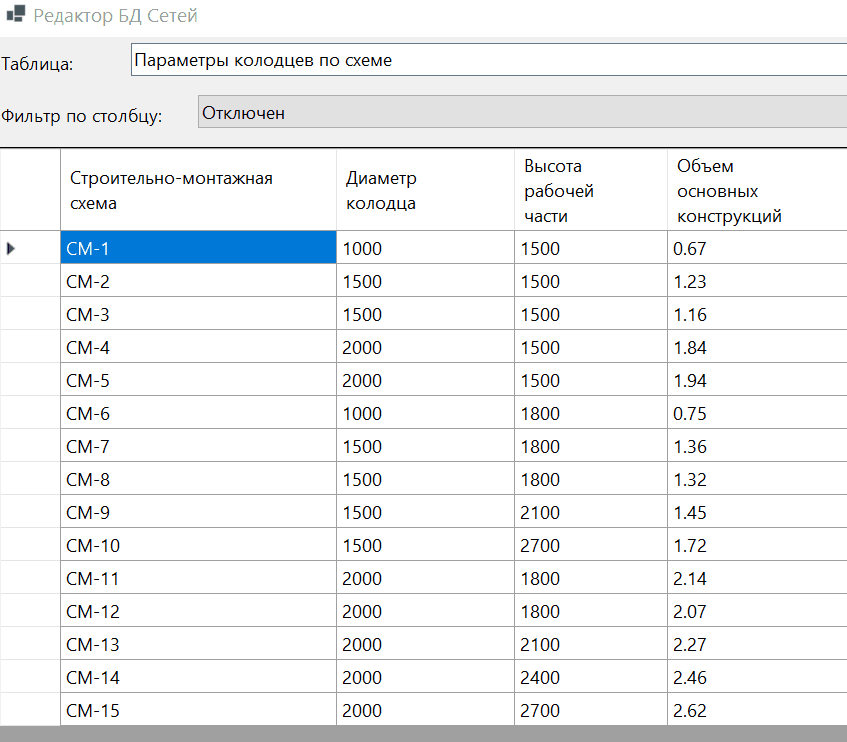Select the СМ-1 cell
The width and height of the screenshot is (847, 742).
point(198,248)
